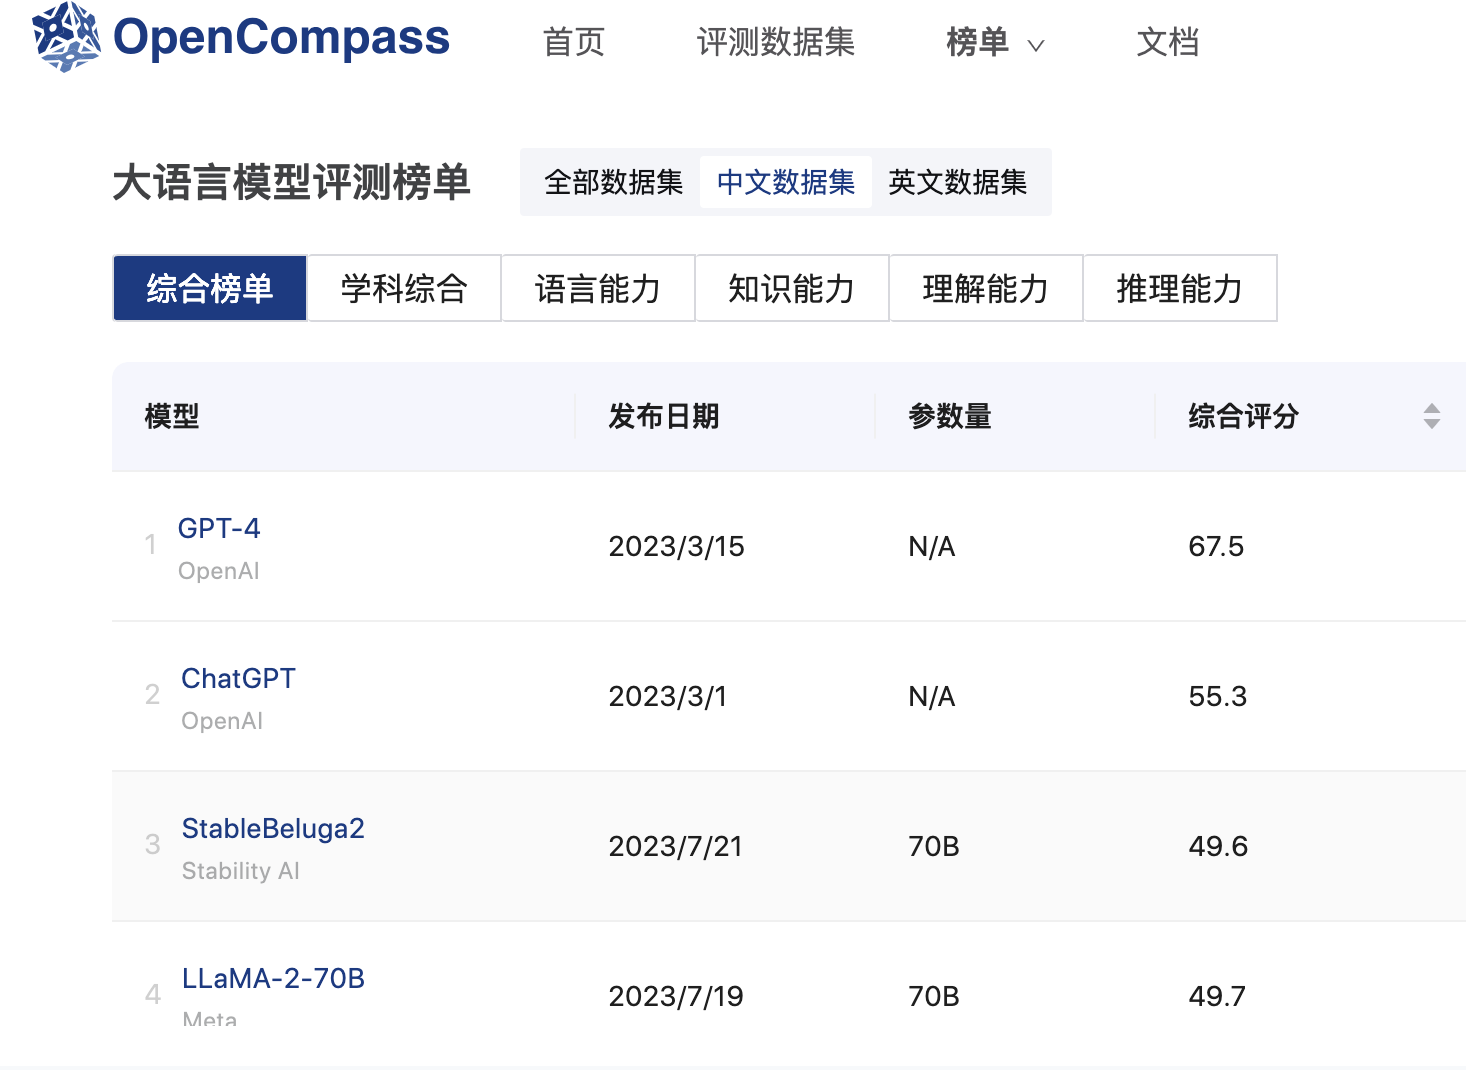
Task: Switch to the 学科综合 tab
Action: pos(404,288)
